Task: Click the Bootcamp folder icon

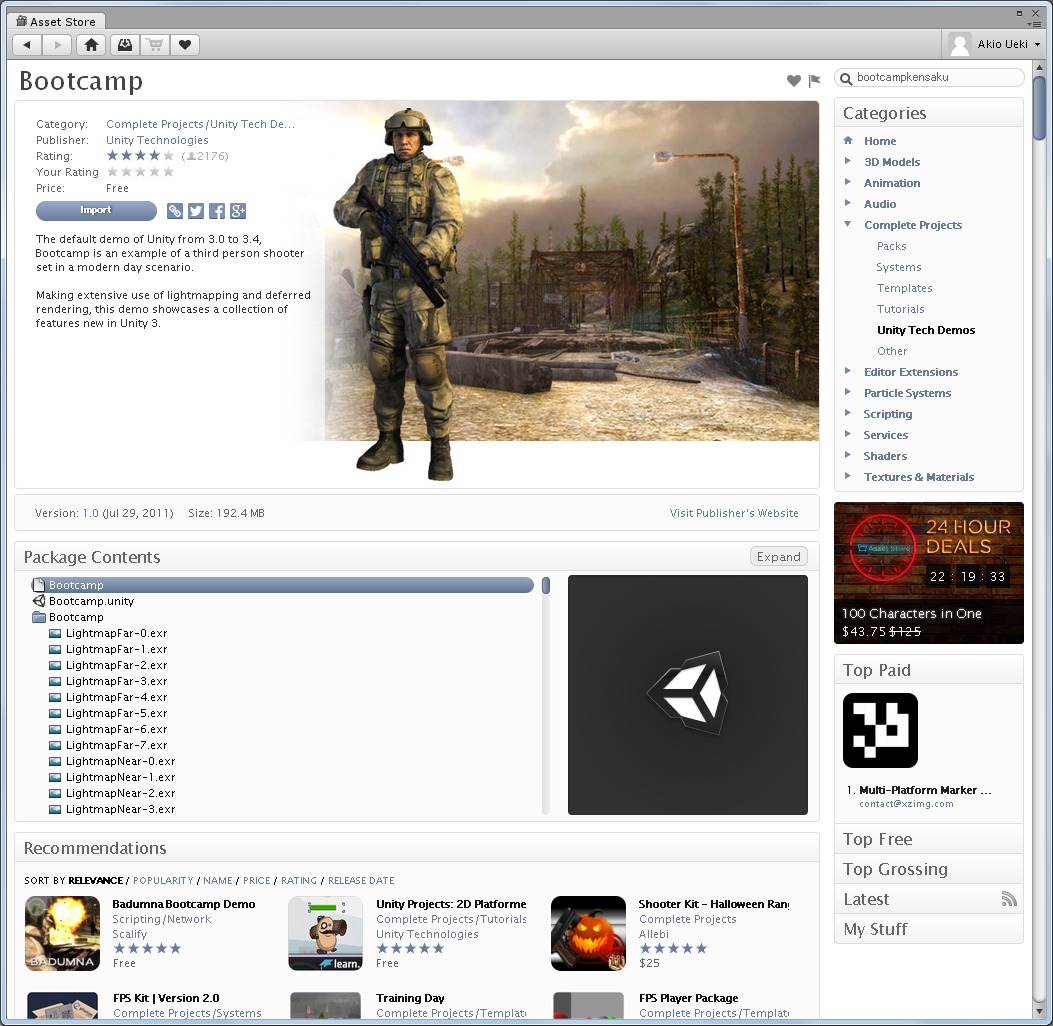Action: (x=40, y=617)
